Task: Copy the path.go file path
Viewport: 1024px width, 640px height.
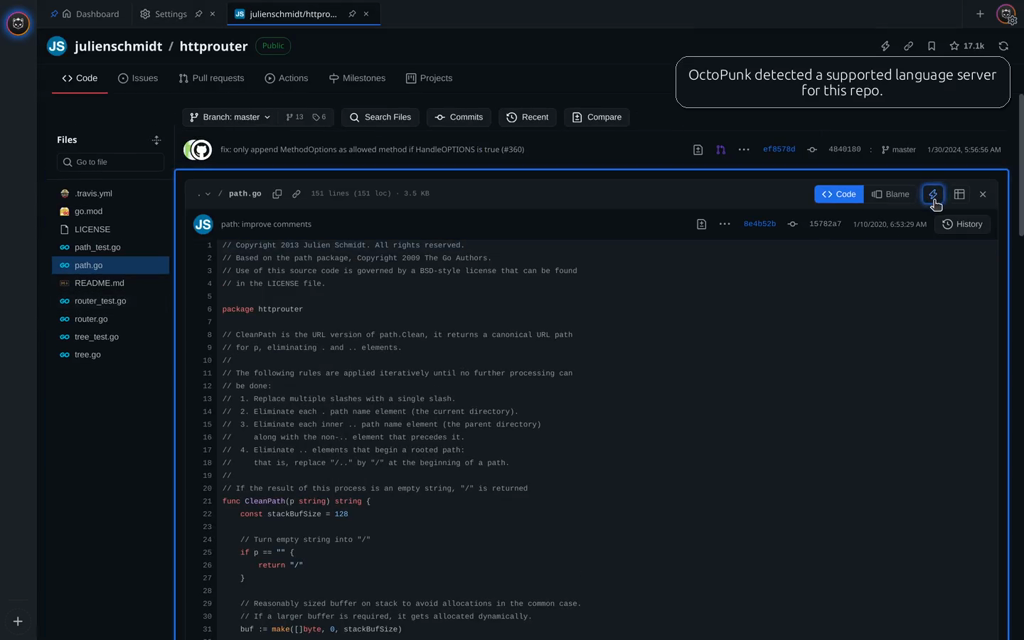Action: 277,193
